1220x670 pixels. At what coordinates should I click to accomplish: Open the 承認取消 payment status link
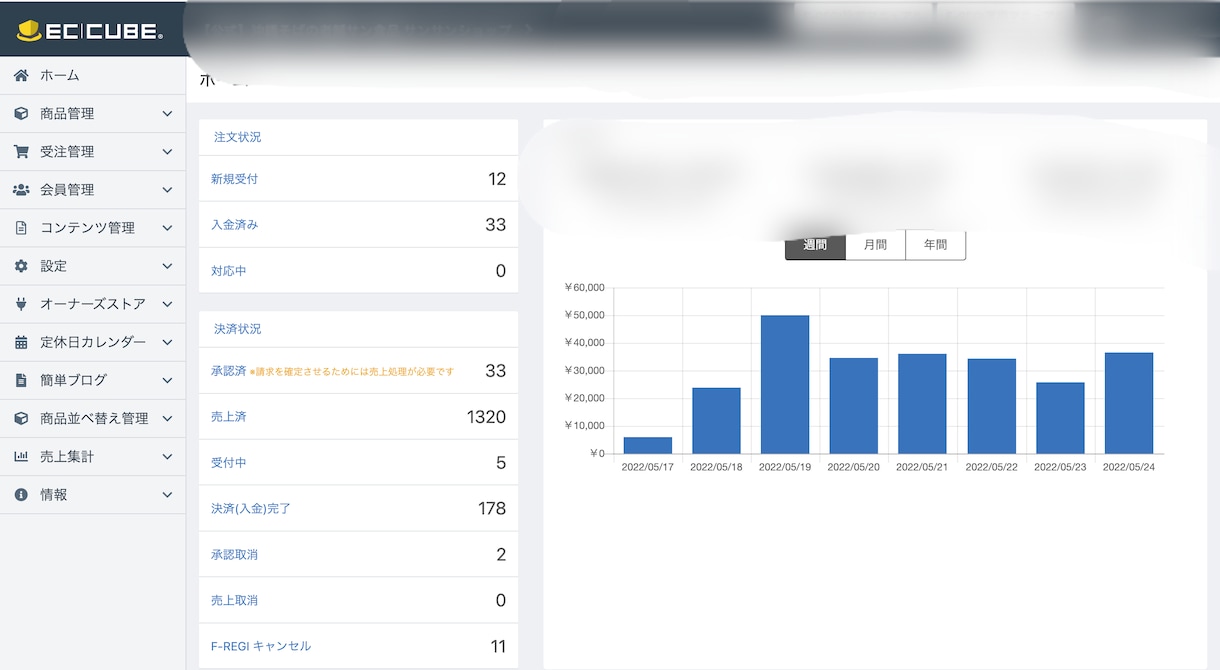pyautogui.click(x=234, y=555)
